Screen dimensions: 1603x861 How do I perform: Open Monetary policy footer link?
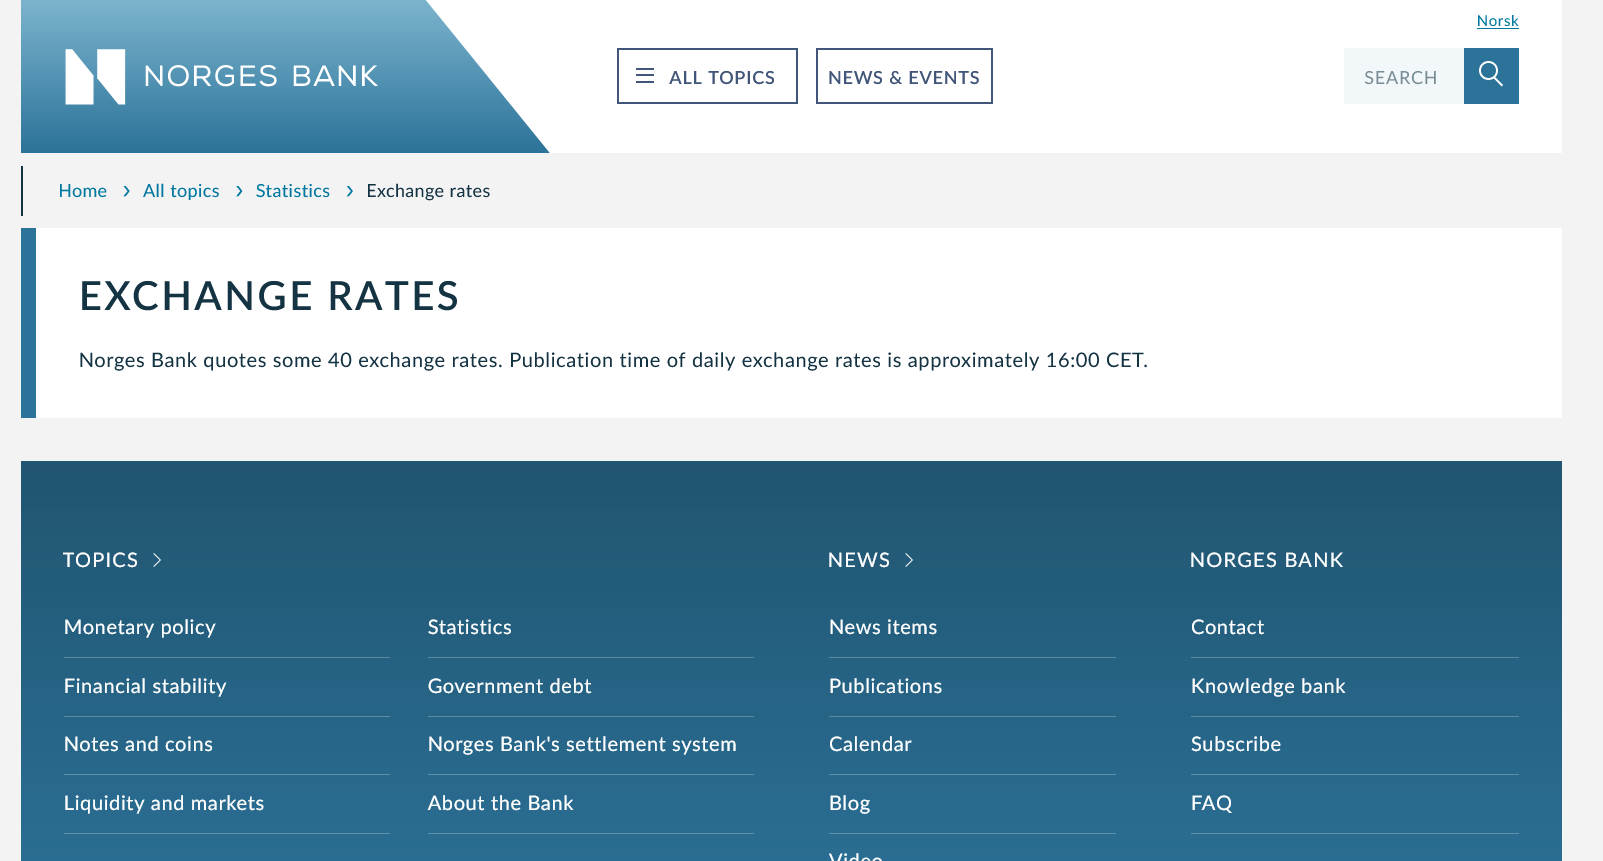pyautogui.click(x=140, y=627)
